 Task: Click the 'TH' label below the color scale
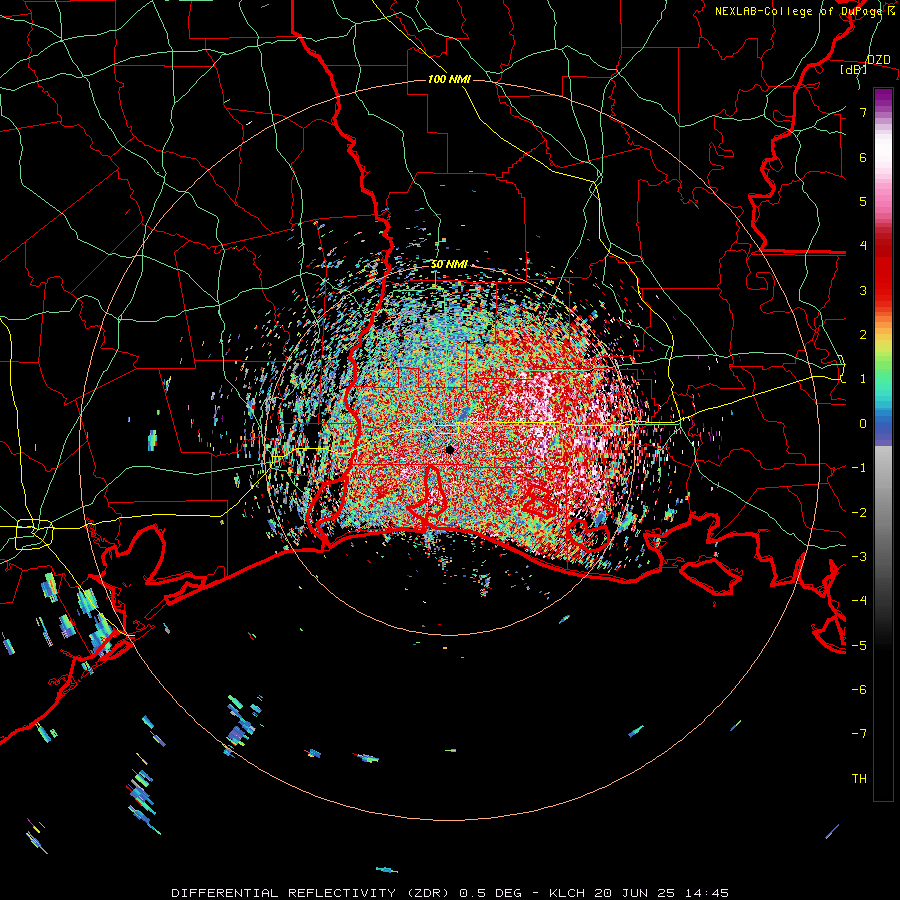coord(859,779)
